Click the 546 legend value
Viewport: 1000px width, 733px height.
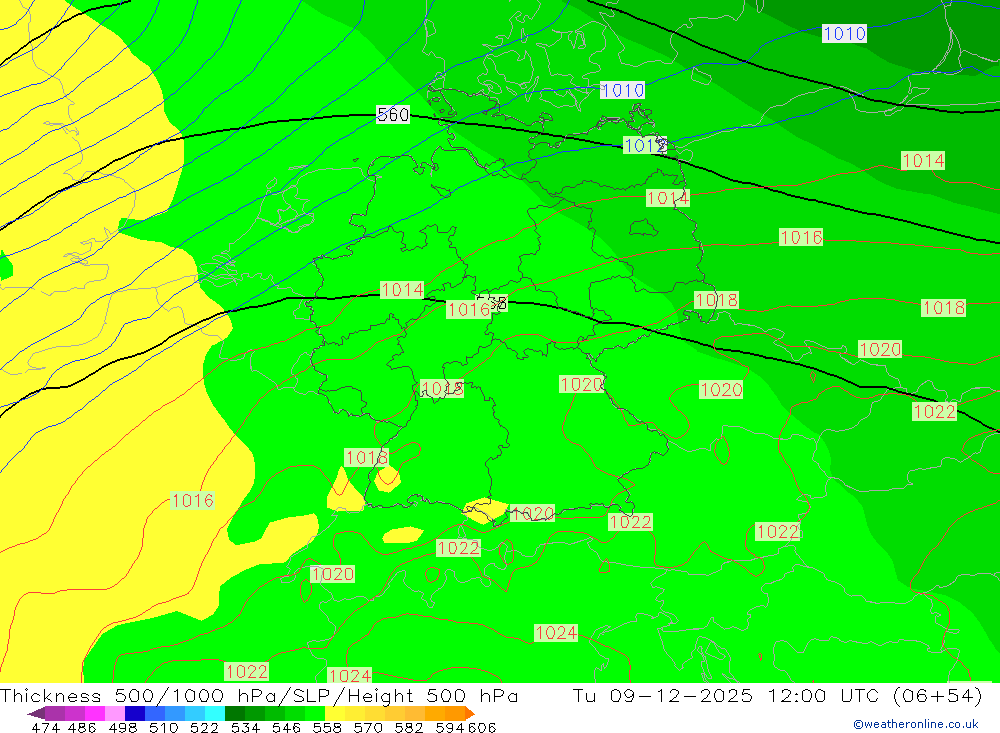click(x=286, y=727)
